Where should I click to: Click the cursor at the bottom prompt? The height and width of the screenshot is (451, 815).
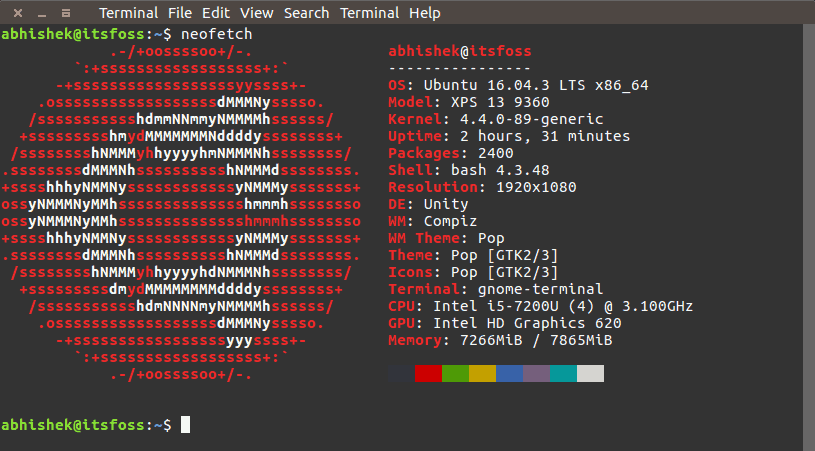[185, 425]
